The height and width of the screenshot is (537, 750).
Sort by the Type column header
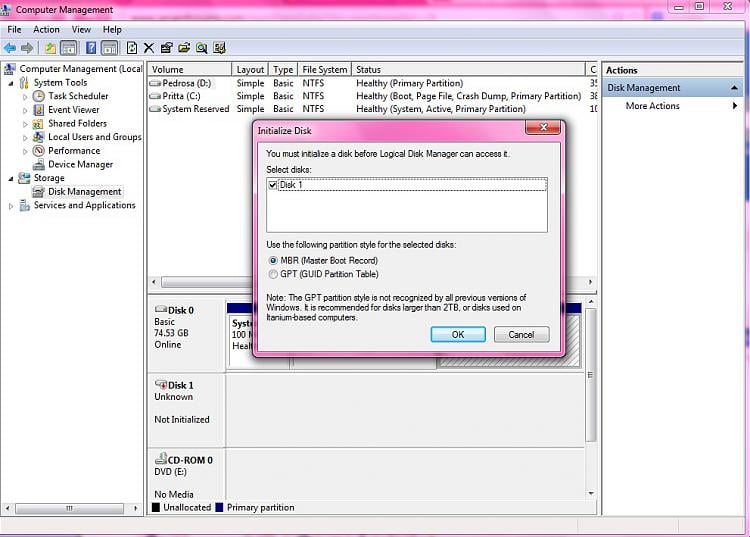coord(283,69)
